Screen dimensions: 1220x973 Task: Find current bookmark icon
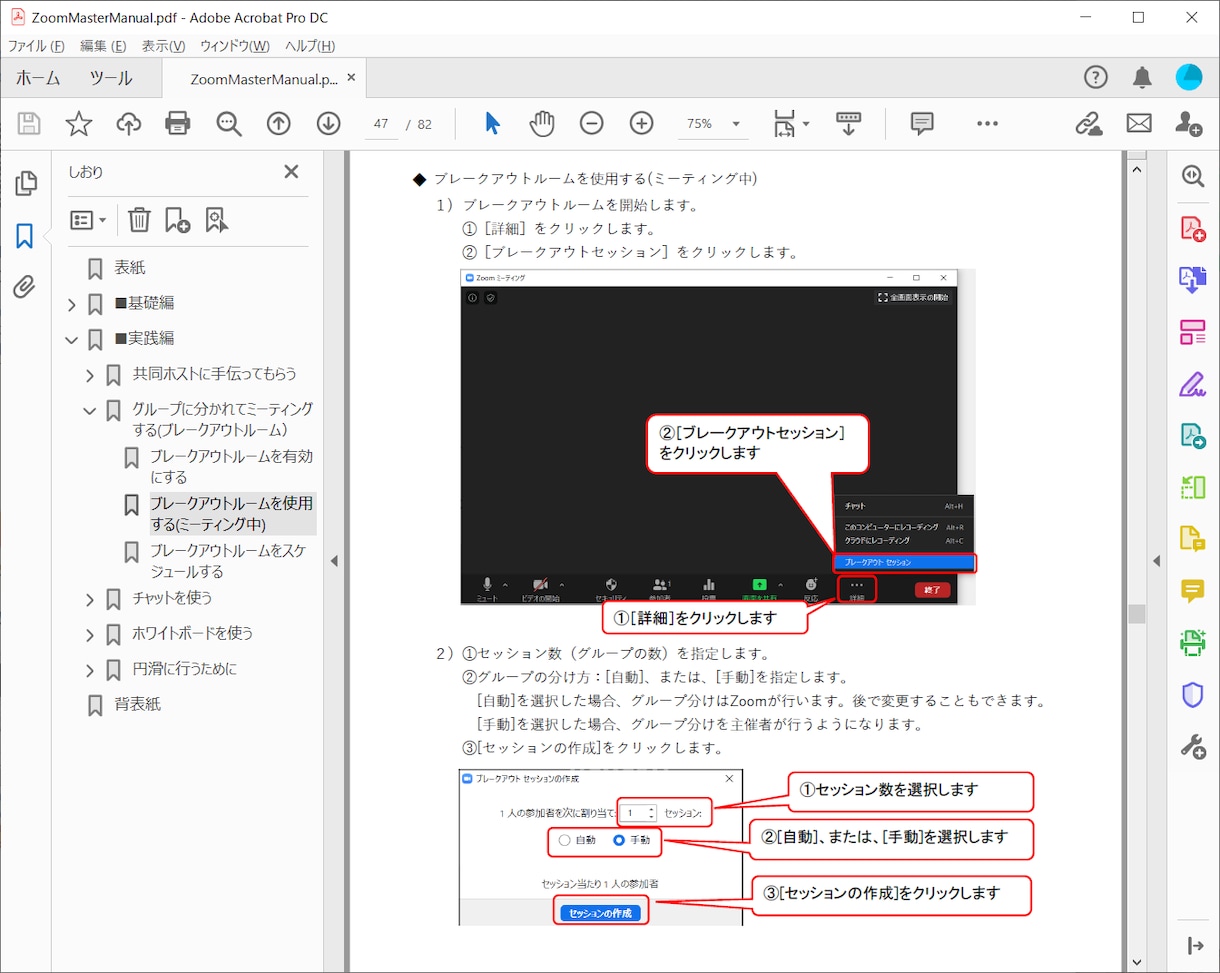216,220
